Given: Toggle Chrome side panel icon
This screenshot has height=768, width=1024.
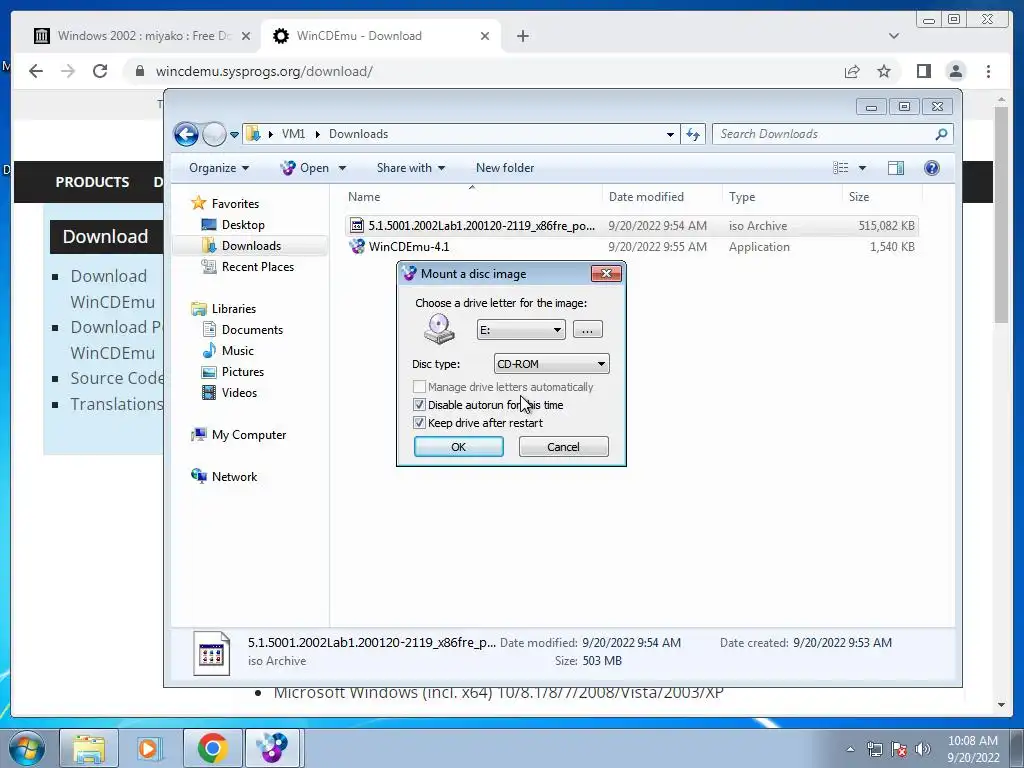Looking at the screenshot, I should (923, 71).
